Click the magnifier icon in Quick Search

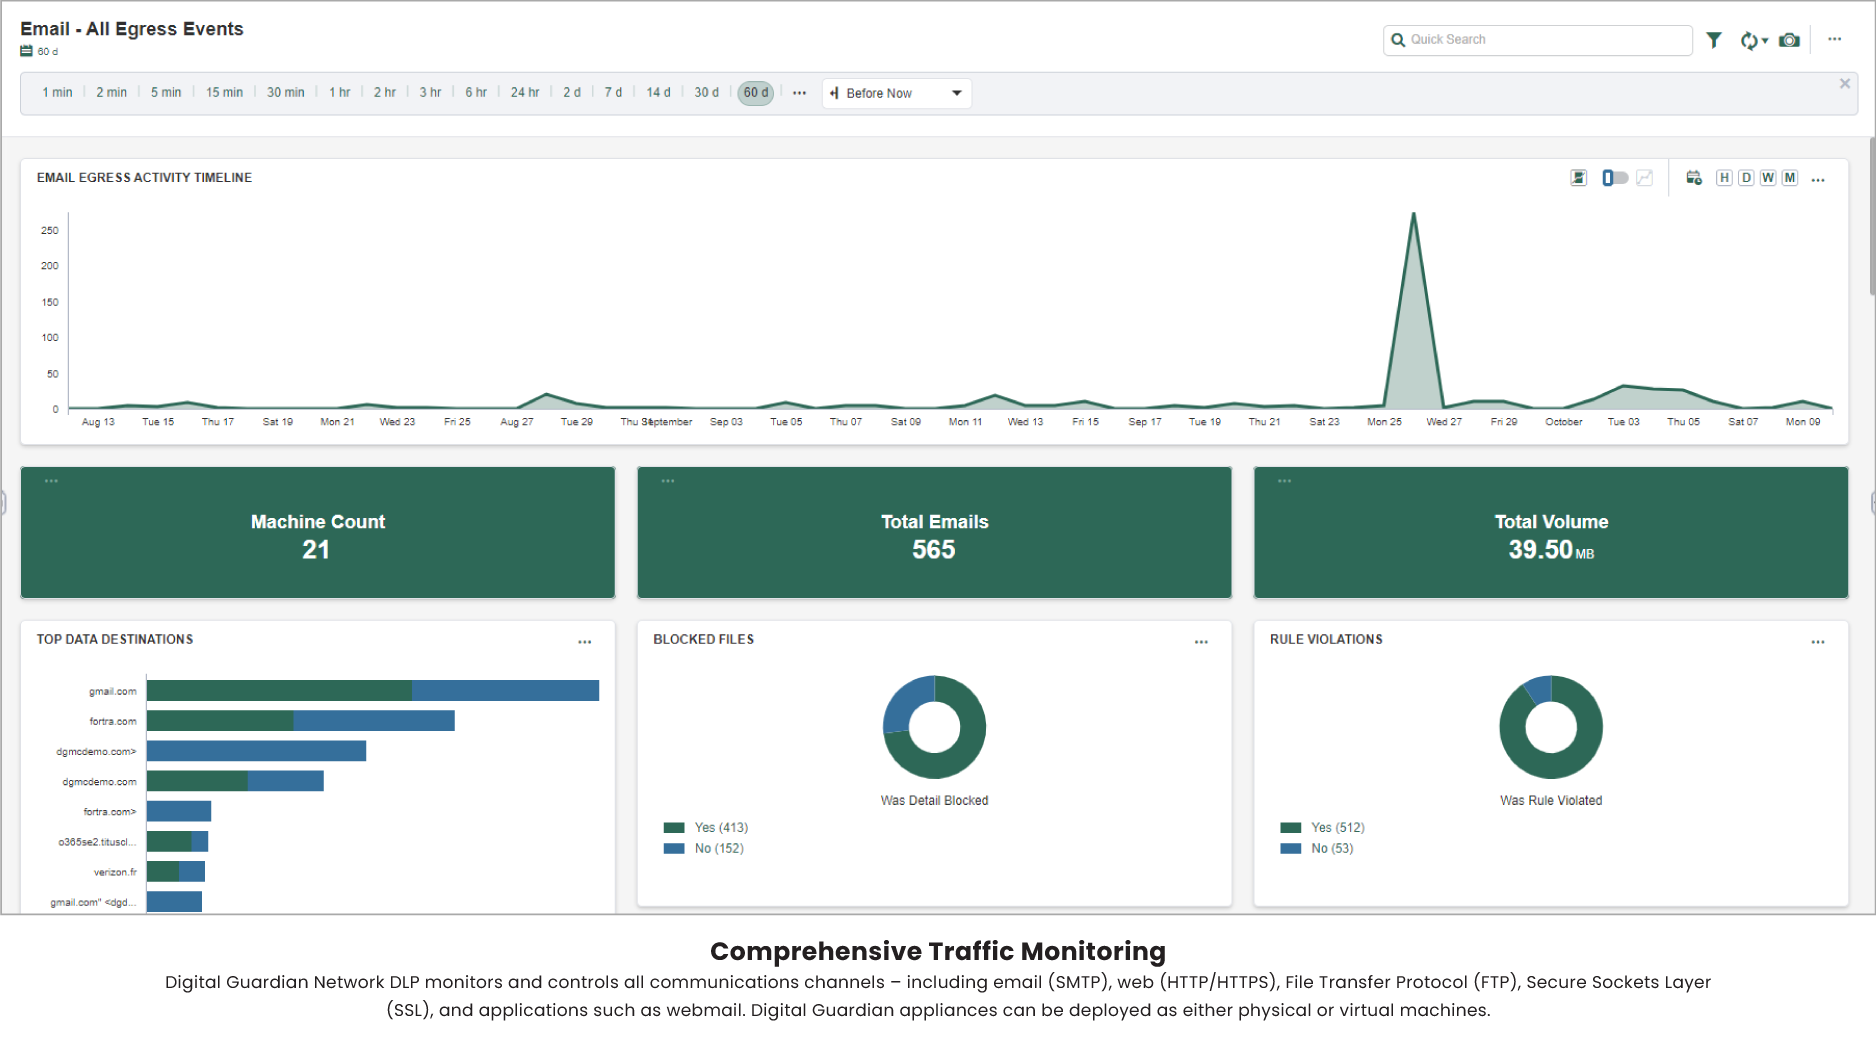click(x=1398, y=40)
